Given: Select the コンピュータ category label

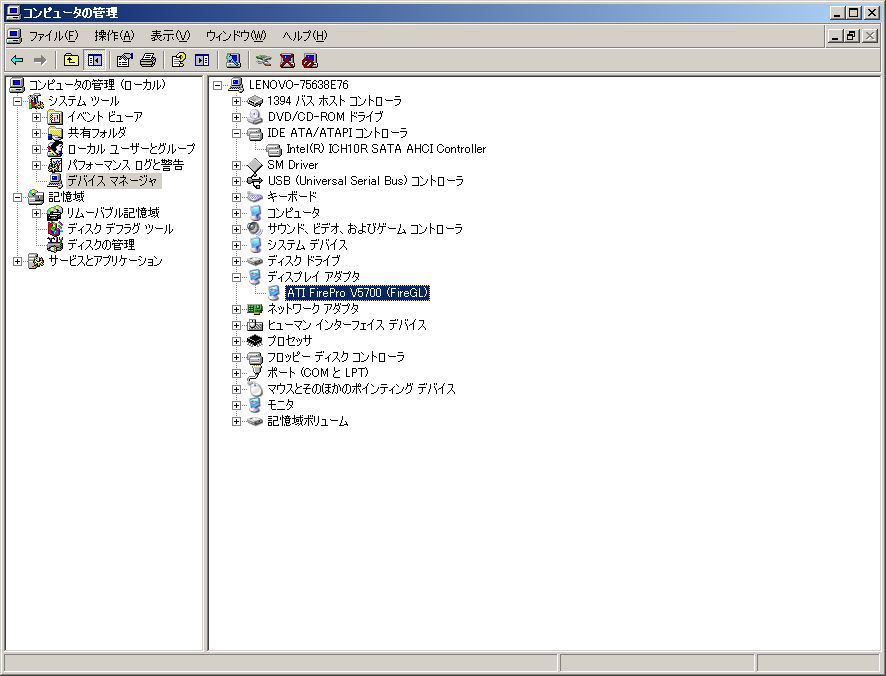Looking at the screenshot, I should pos(294,213).
